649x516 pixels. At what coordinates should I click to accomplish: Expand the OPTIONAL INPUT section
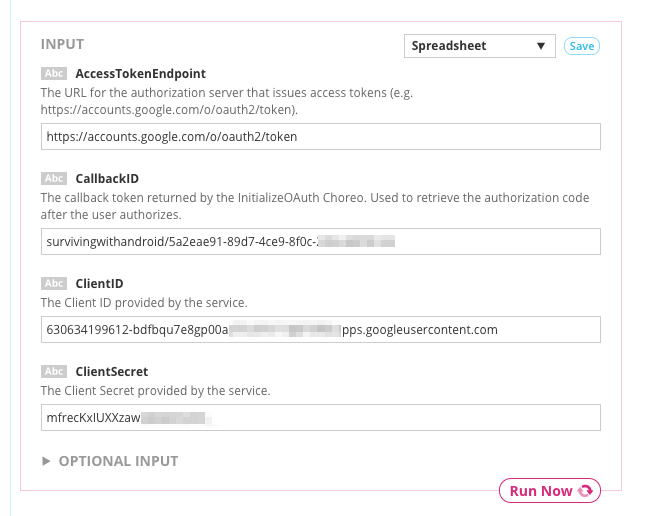pos(110,461)
